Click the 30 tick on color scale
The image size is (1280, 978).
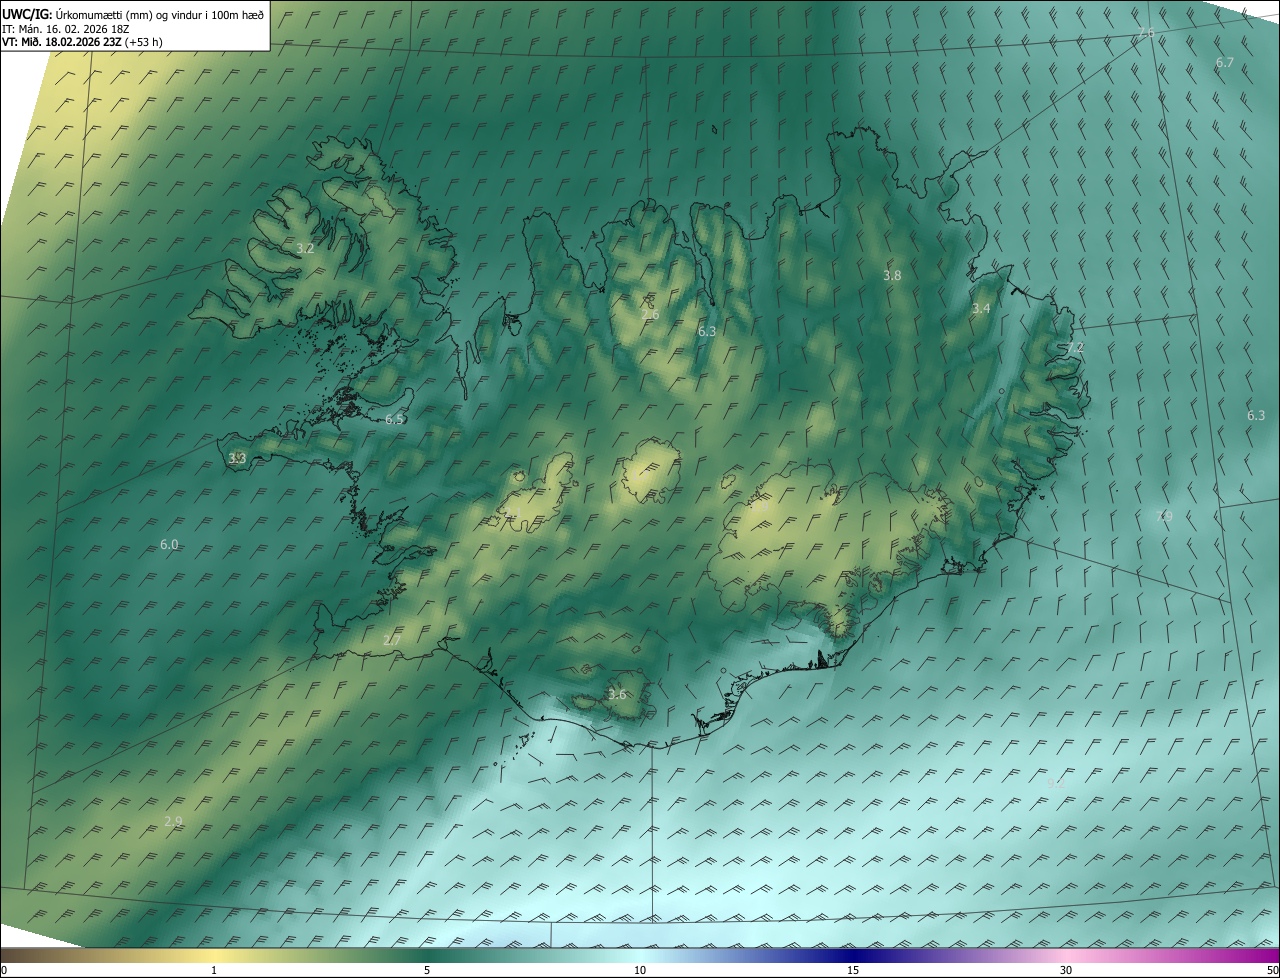pyautogui.click(x=1066, y=970)
